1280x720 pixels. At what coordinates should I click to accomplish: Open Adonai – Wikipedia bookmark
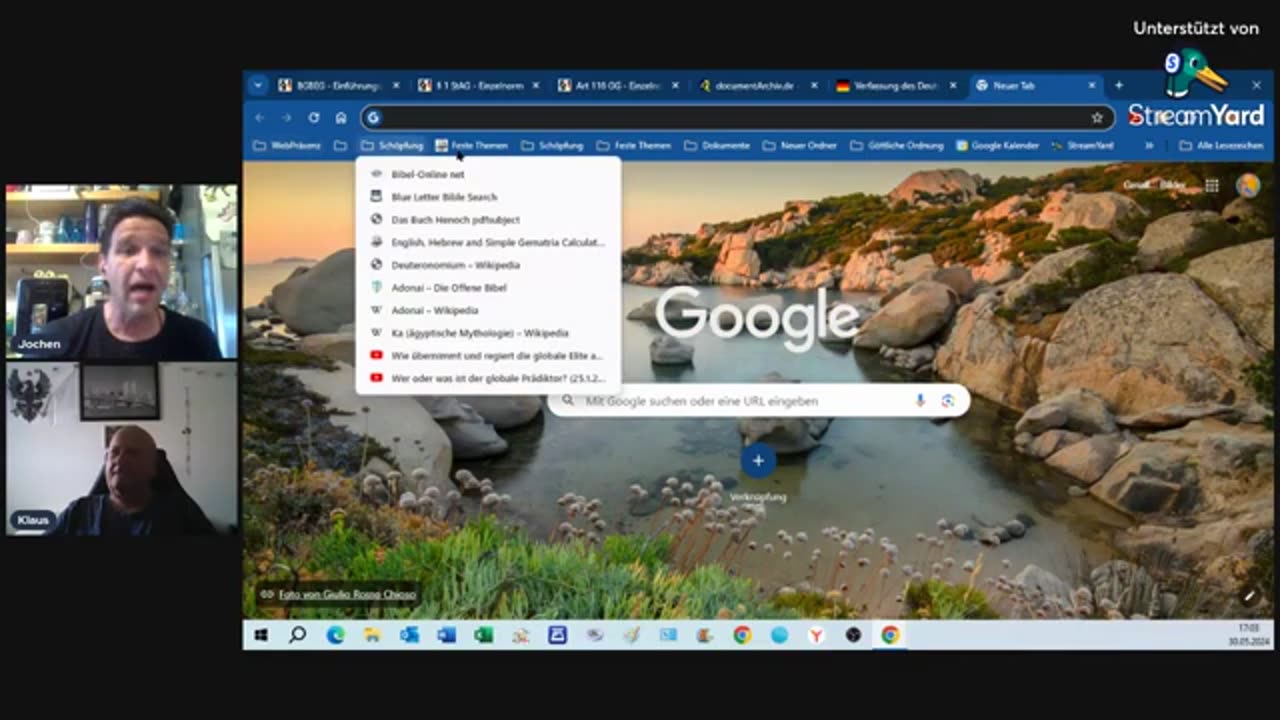click(488, 310)
